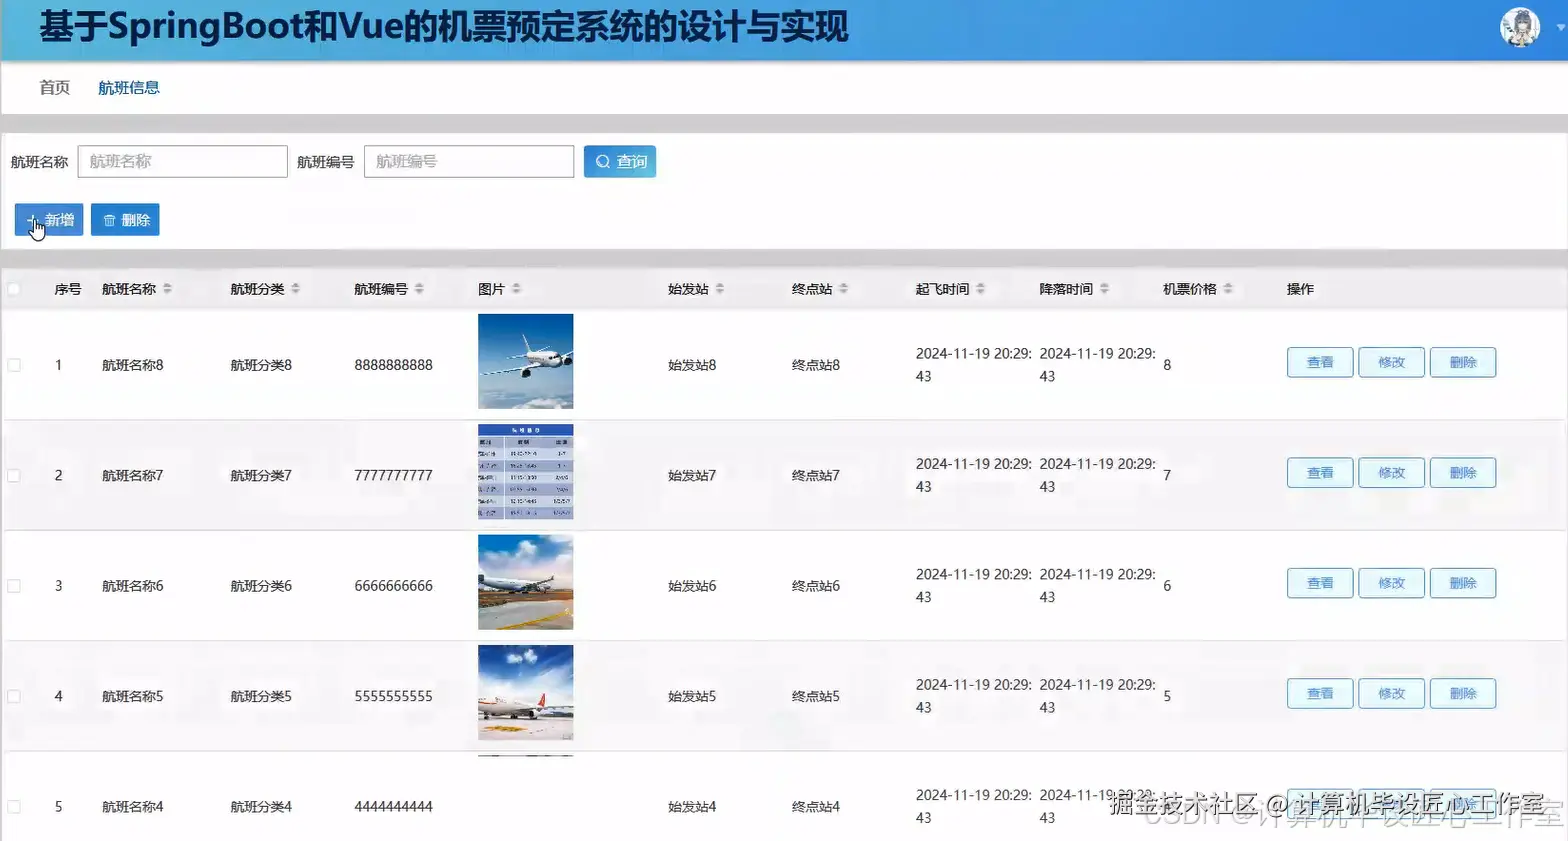Click 修改 for 航班名称7

point(1391,473)
